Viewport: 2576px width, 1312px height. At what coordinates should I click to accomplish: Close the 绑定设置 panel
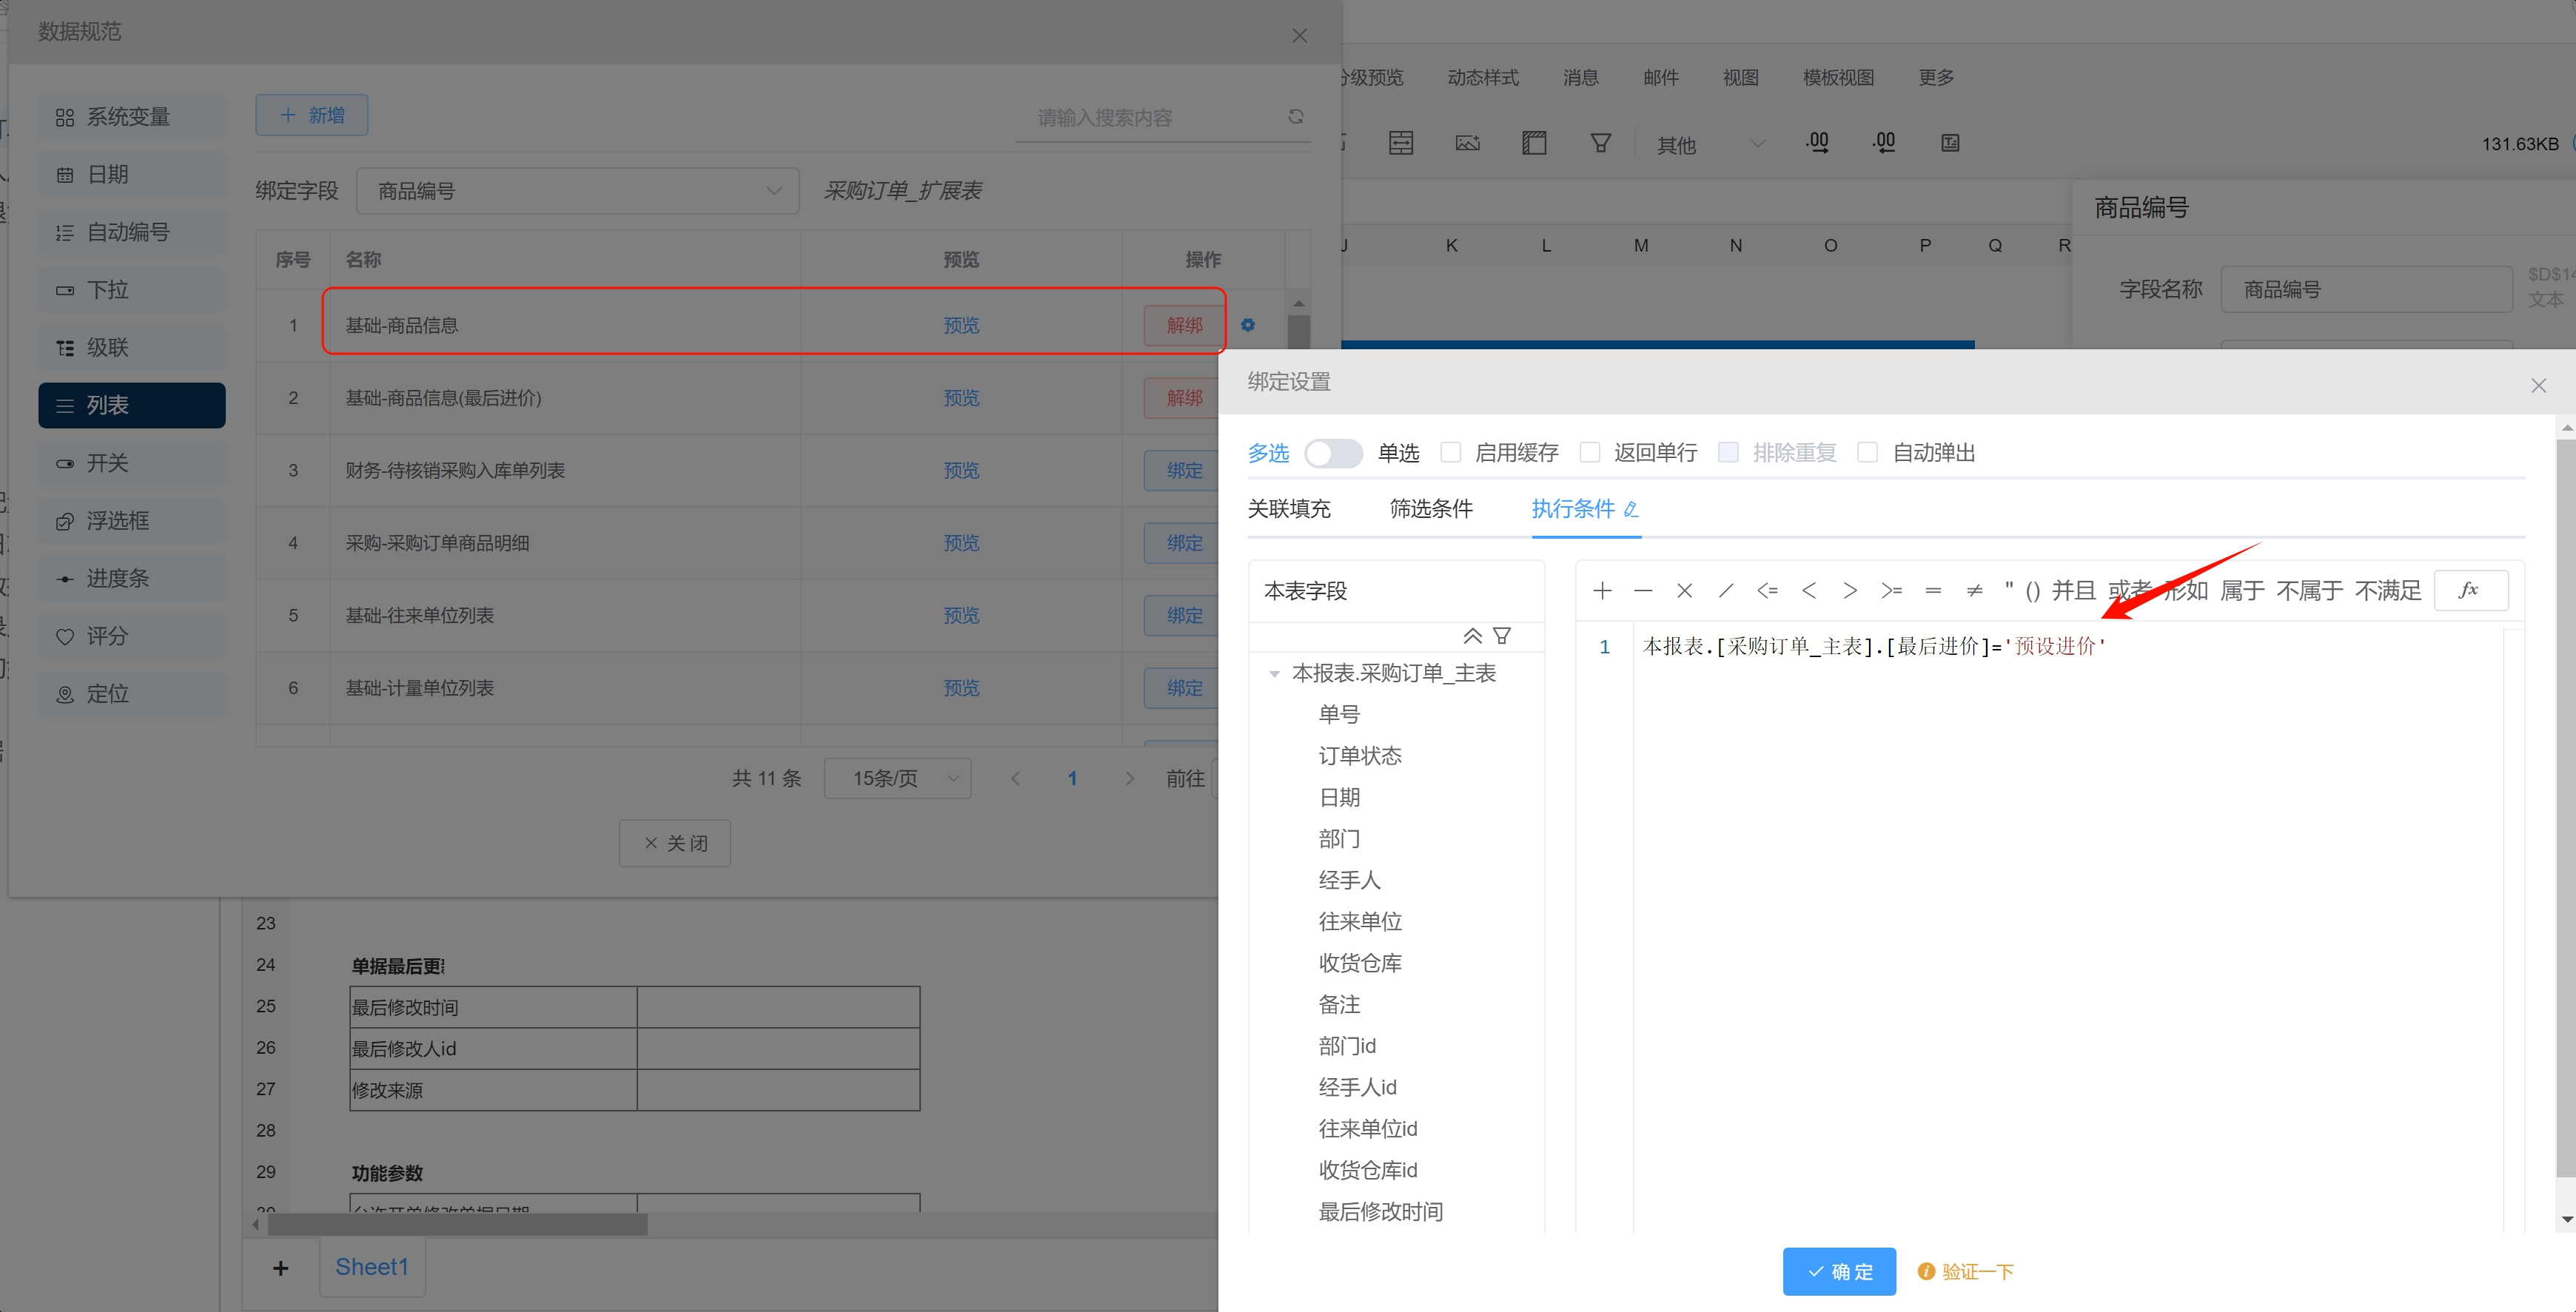(x=2538, y=385)
